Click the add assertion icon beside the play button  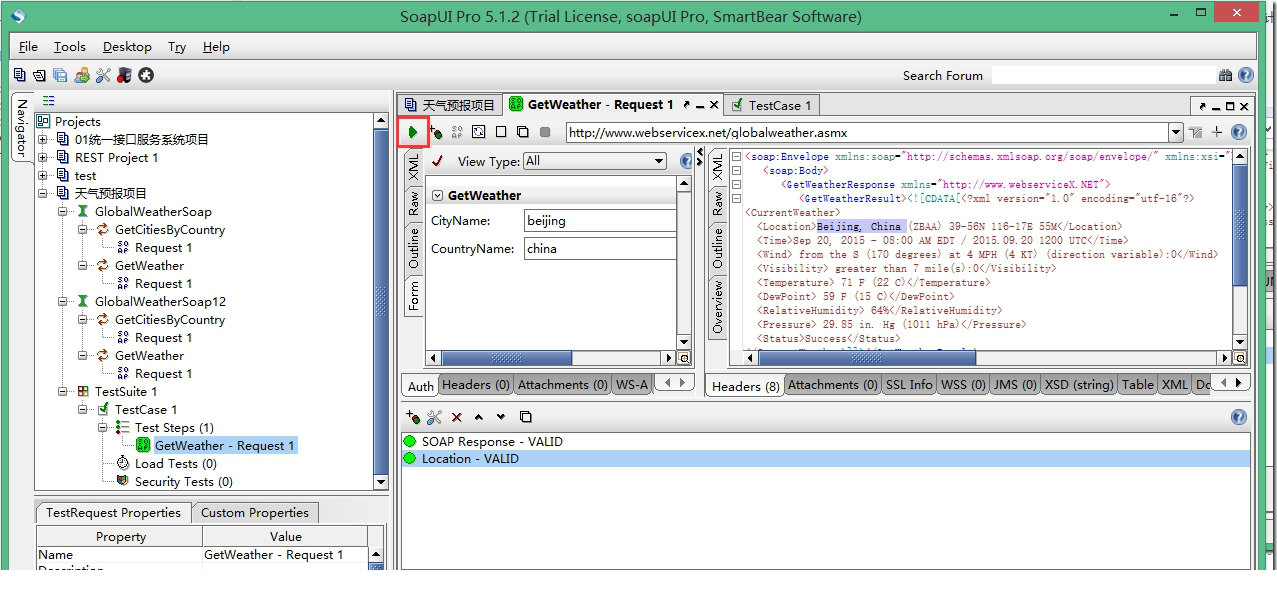[x=435, y=132]
